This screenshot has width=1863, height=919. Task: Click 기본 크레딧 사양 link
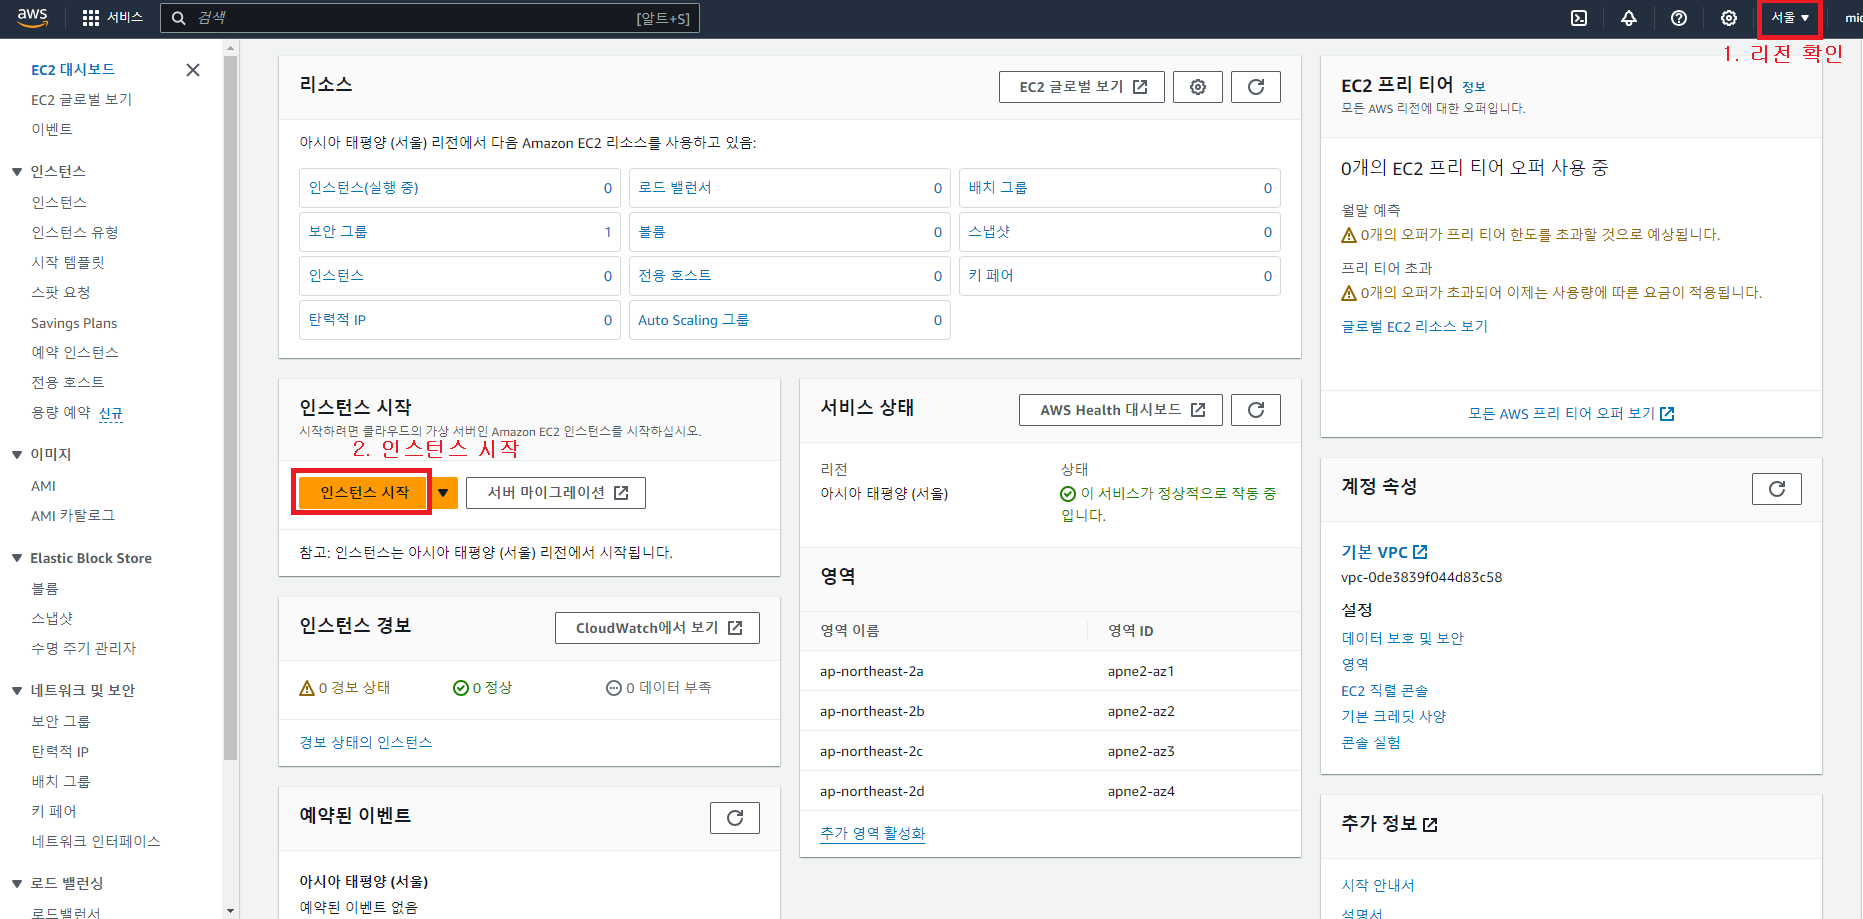tap(1394, 717)
